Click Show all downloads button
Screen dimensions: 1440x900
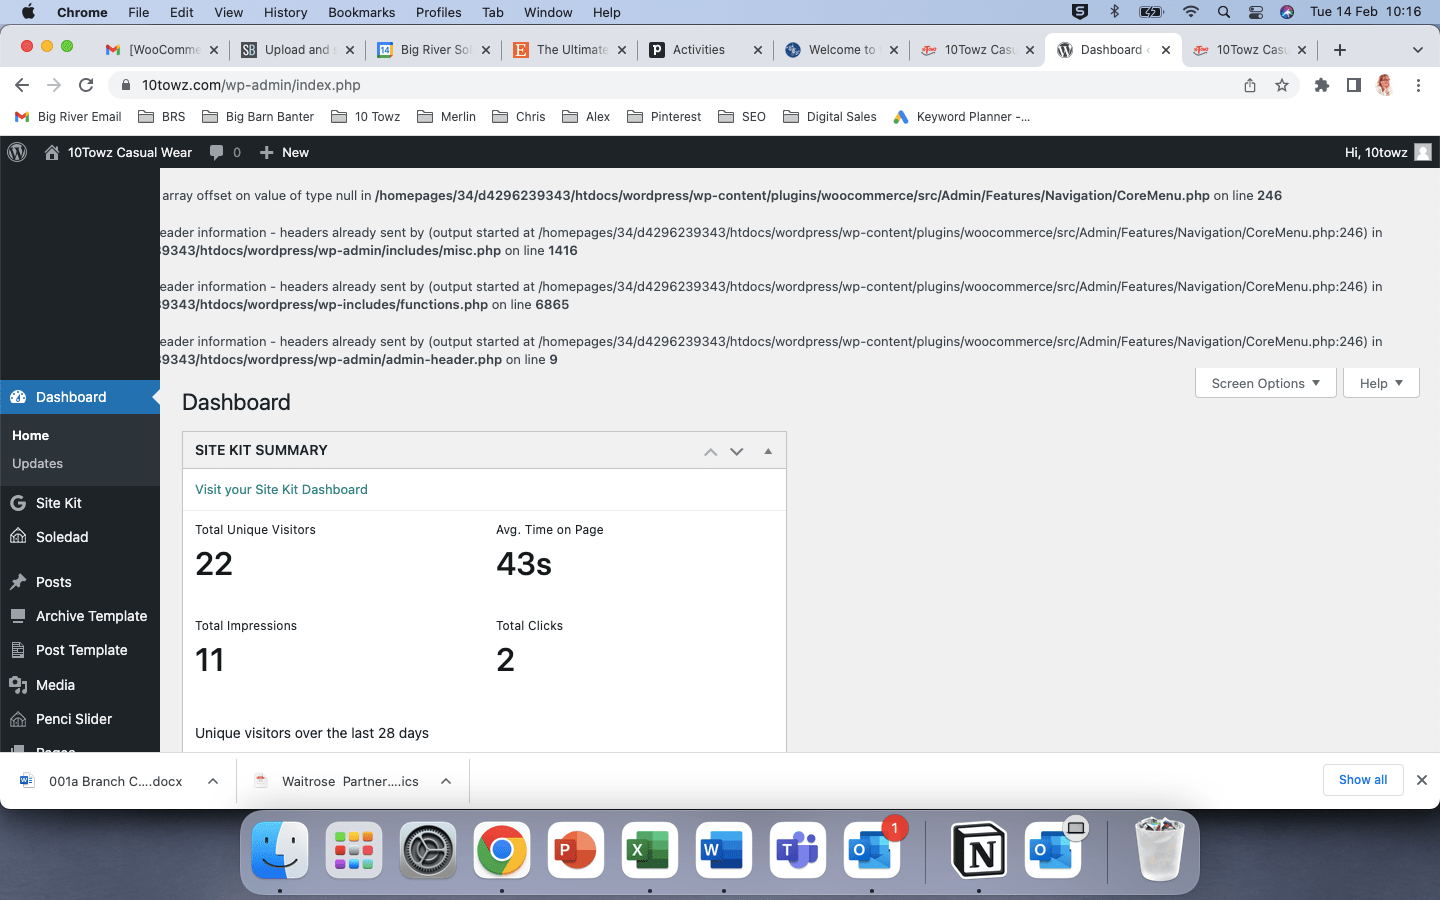(1363, 780)
